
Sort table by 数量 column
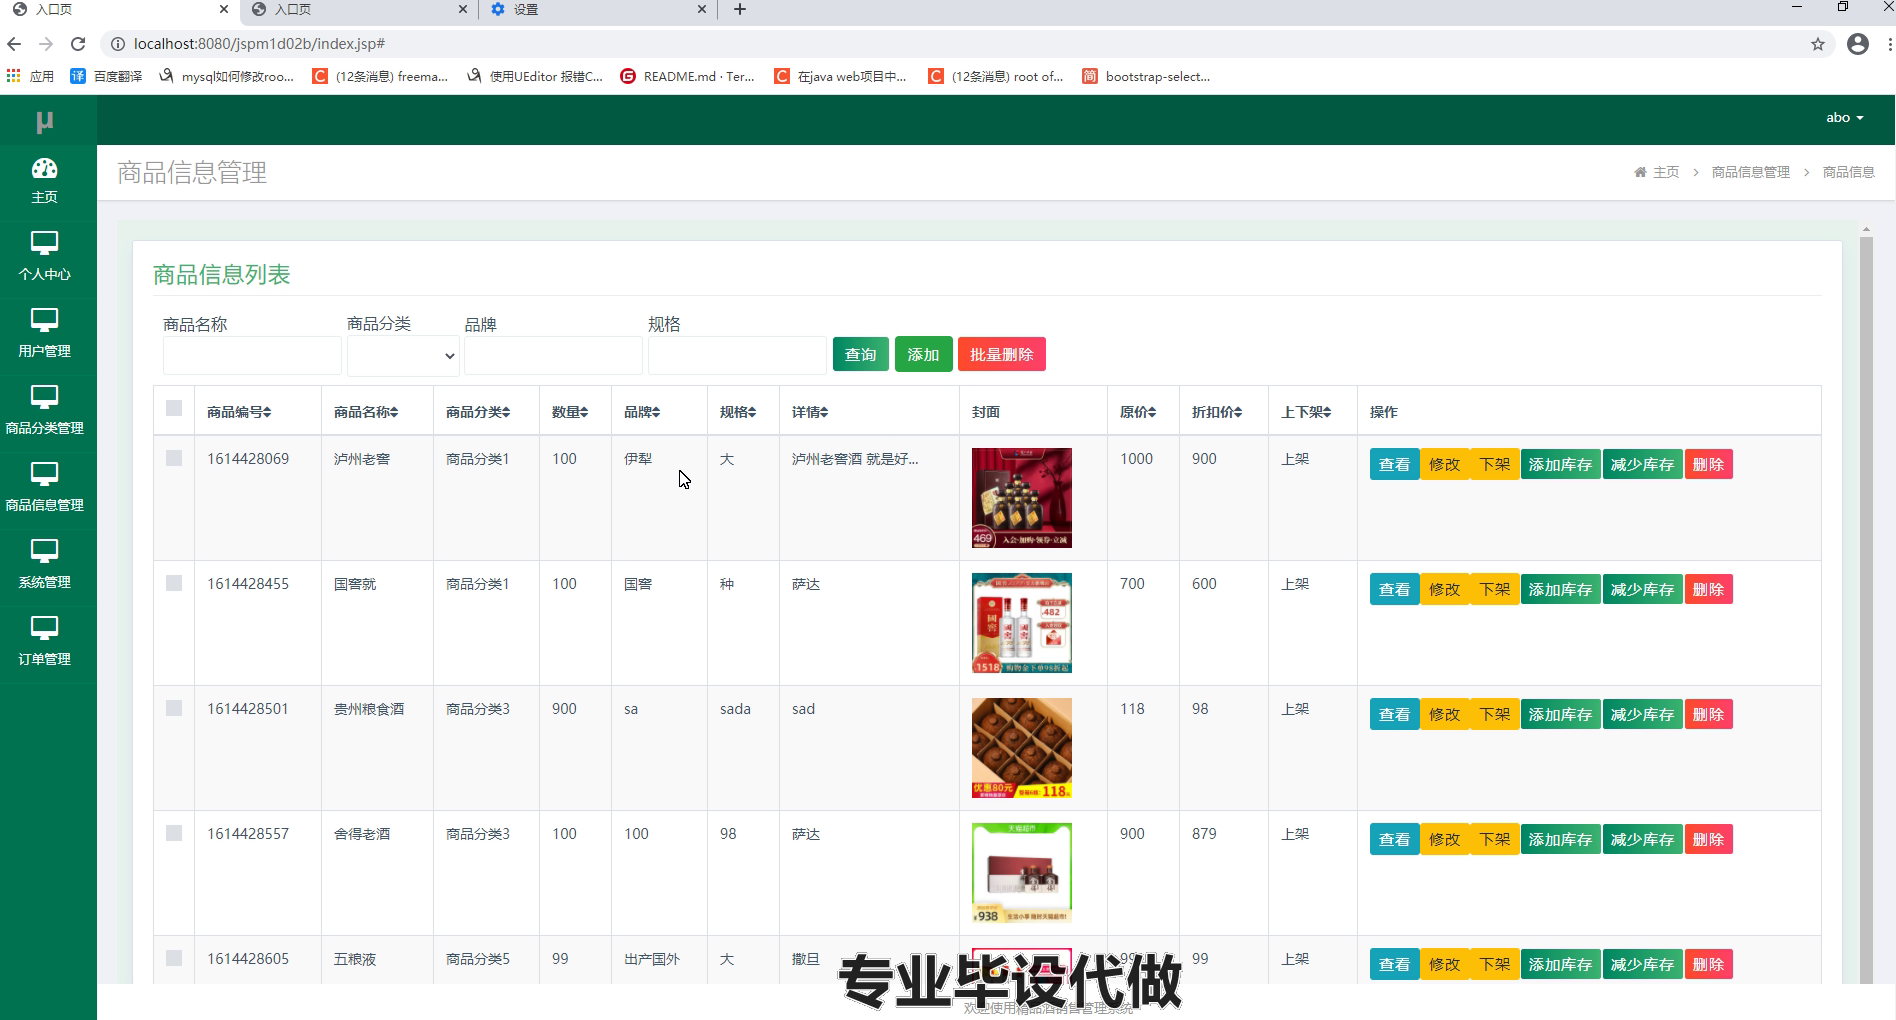click(570, 412)
